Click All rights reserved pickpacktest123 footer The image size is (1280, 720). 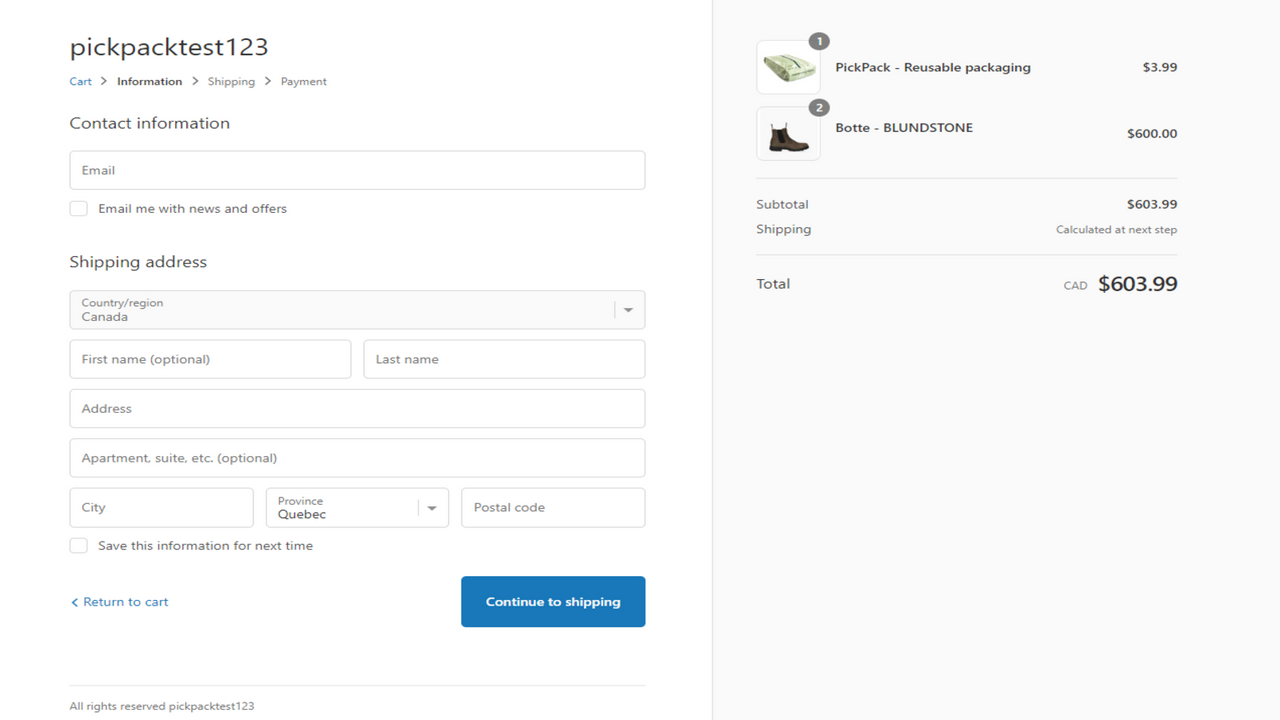coord(162,706)
